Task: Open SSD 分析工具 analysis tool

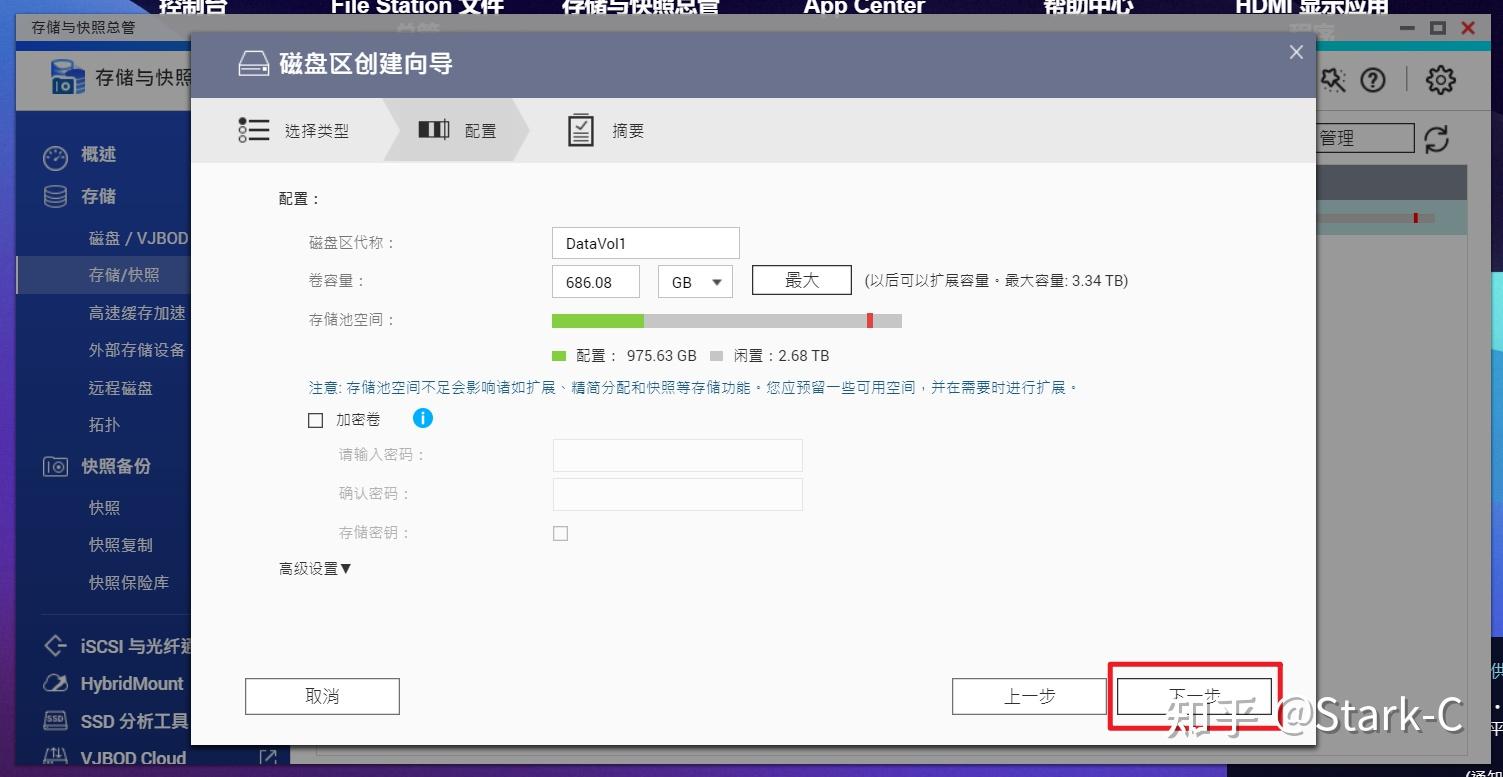Action: (127, 720)
